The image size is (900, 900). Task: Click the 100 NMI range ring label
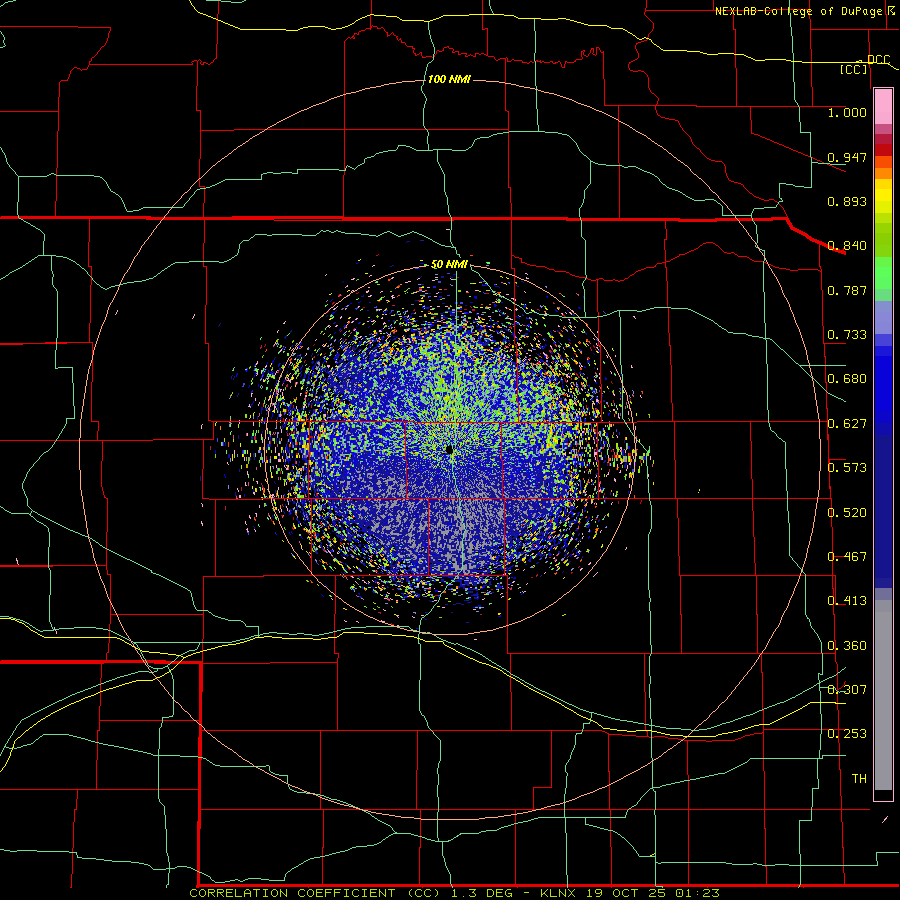pos(449,79)
